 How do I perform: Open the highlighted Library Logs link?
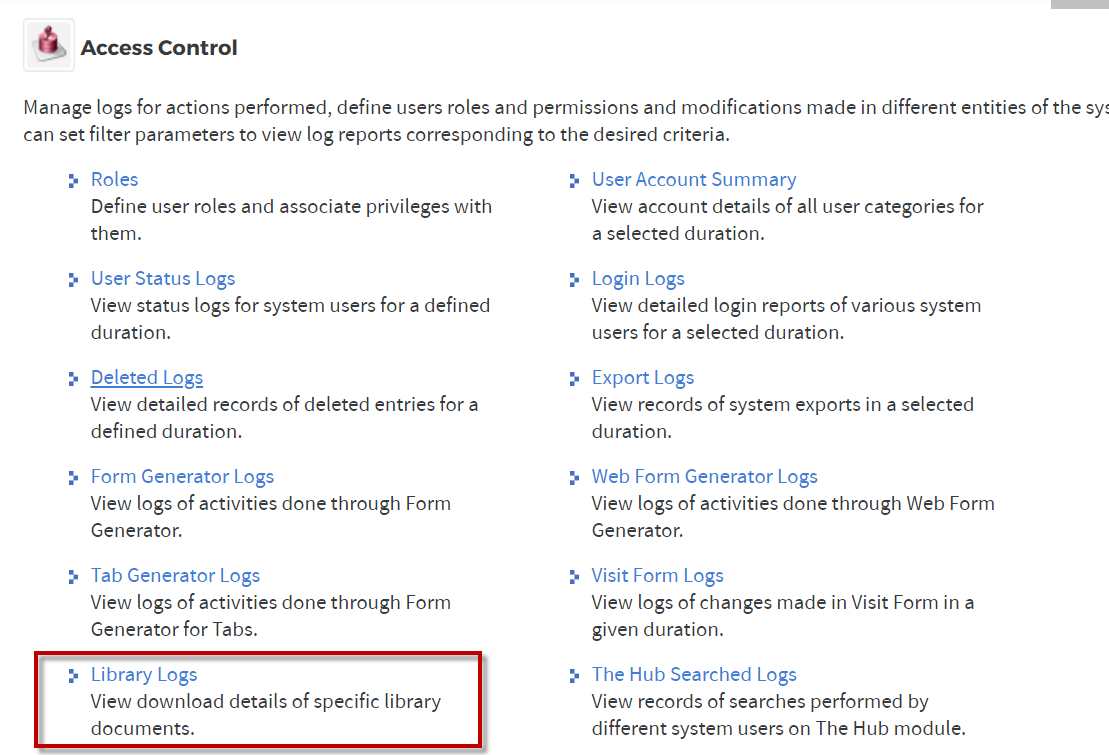[x=144, y=675]
